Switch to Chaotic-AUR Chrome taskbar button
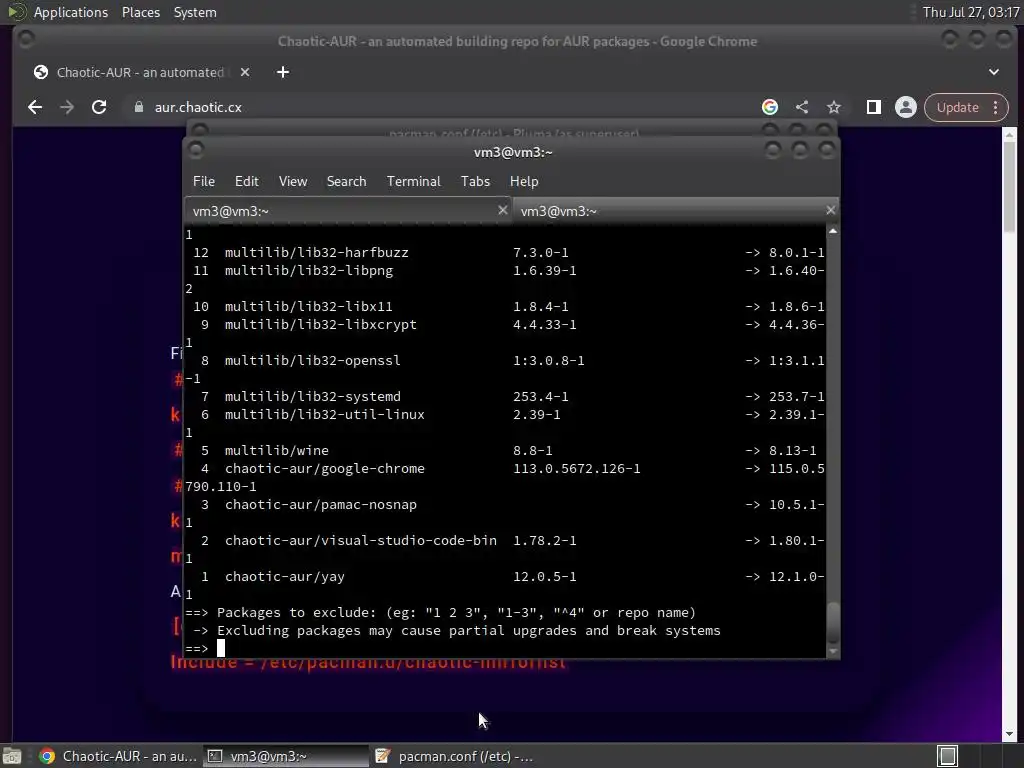This screenshot has height=768, width=1024. click(x=118, y=756)
